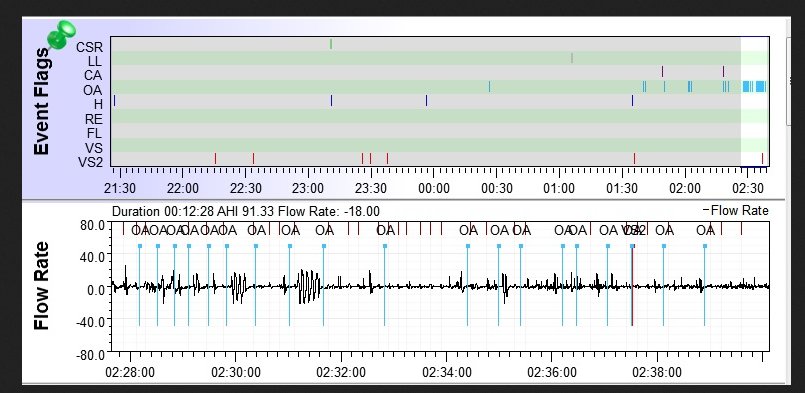The height and width of the screenshot is (393, 805).
Task: Click the VS2 tick near 22:33
Action: pyautogui.click(x=253, y=158)
